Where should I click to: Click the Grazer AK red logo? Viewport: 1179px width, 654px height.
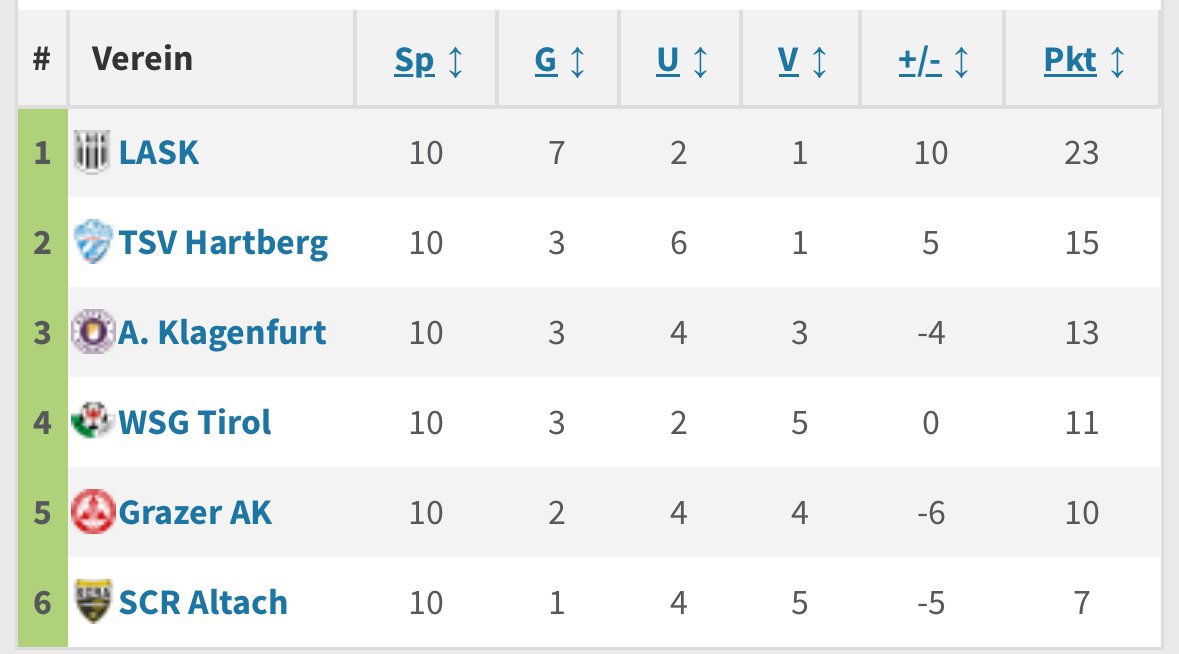click(93, 512)
